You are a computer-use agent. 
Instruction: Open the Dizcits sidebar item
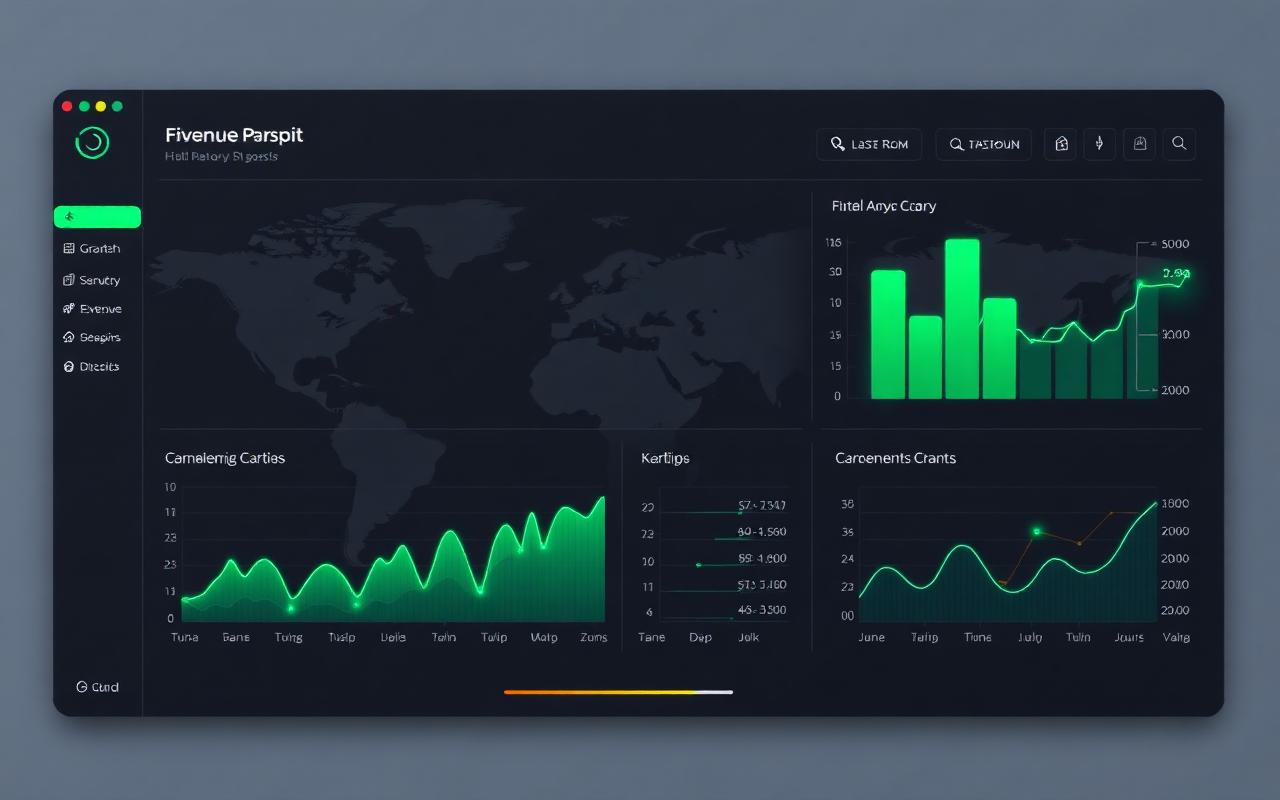(91, 366)
